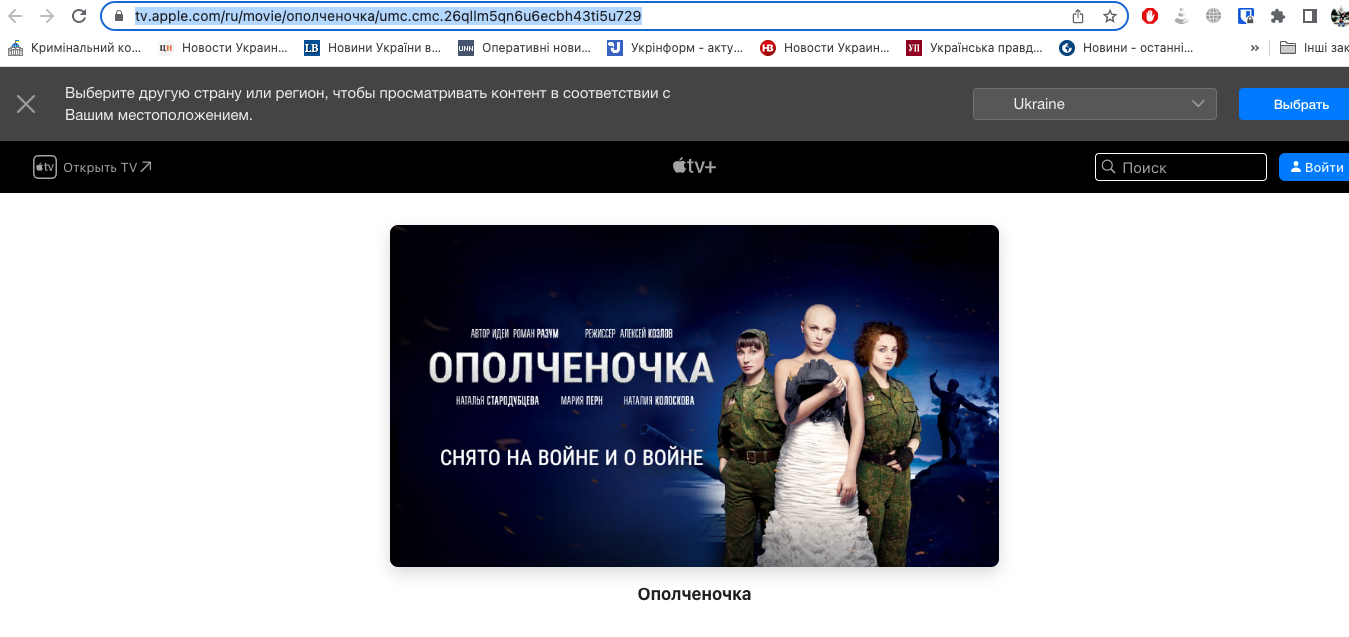1349x637 pixels.
Task: Go forward to the next page
Action: pyautogui.click(x=46, y=16)
